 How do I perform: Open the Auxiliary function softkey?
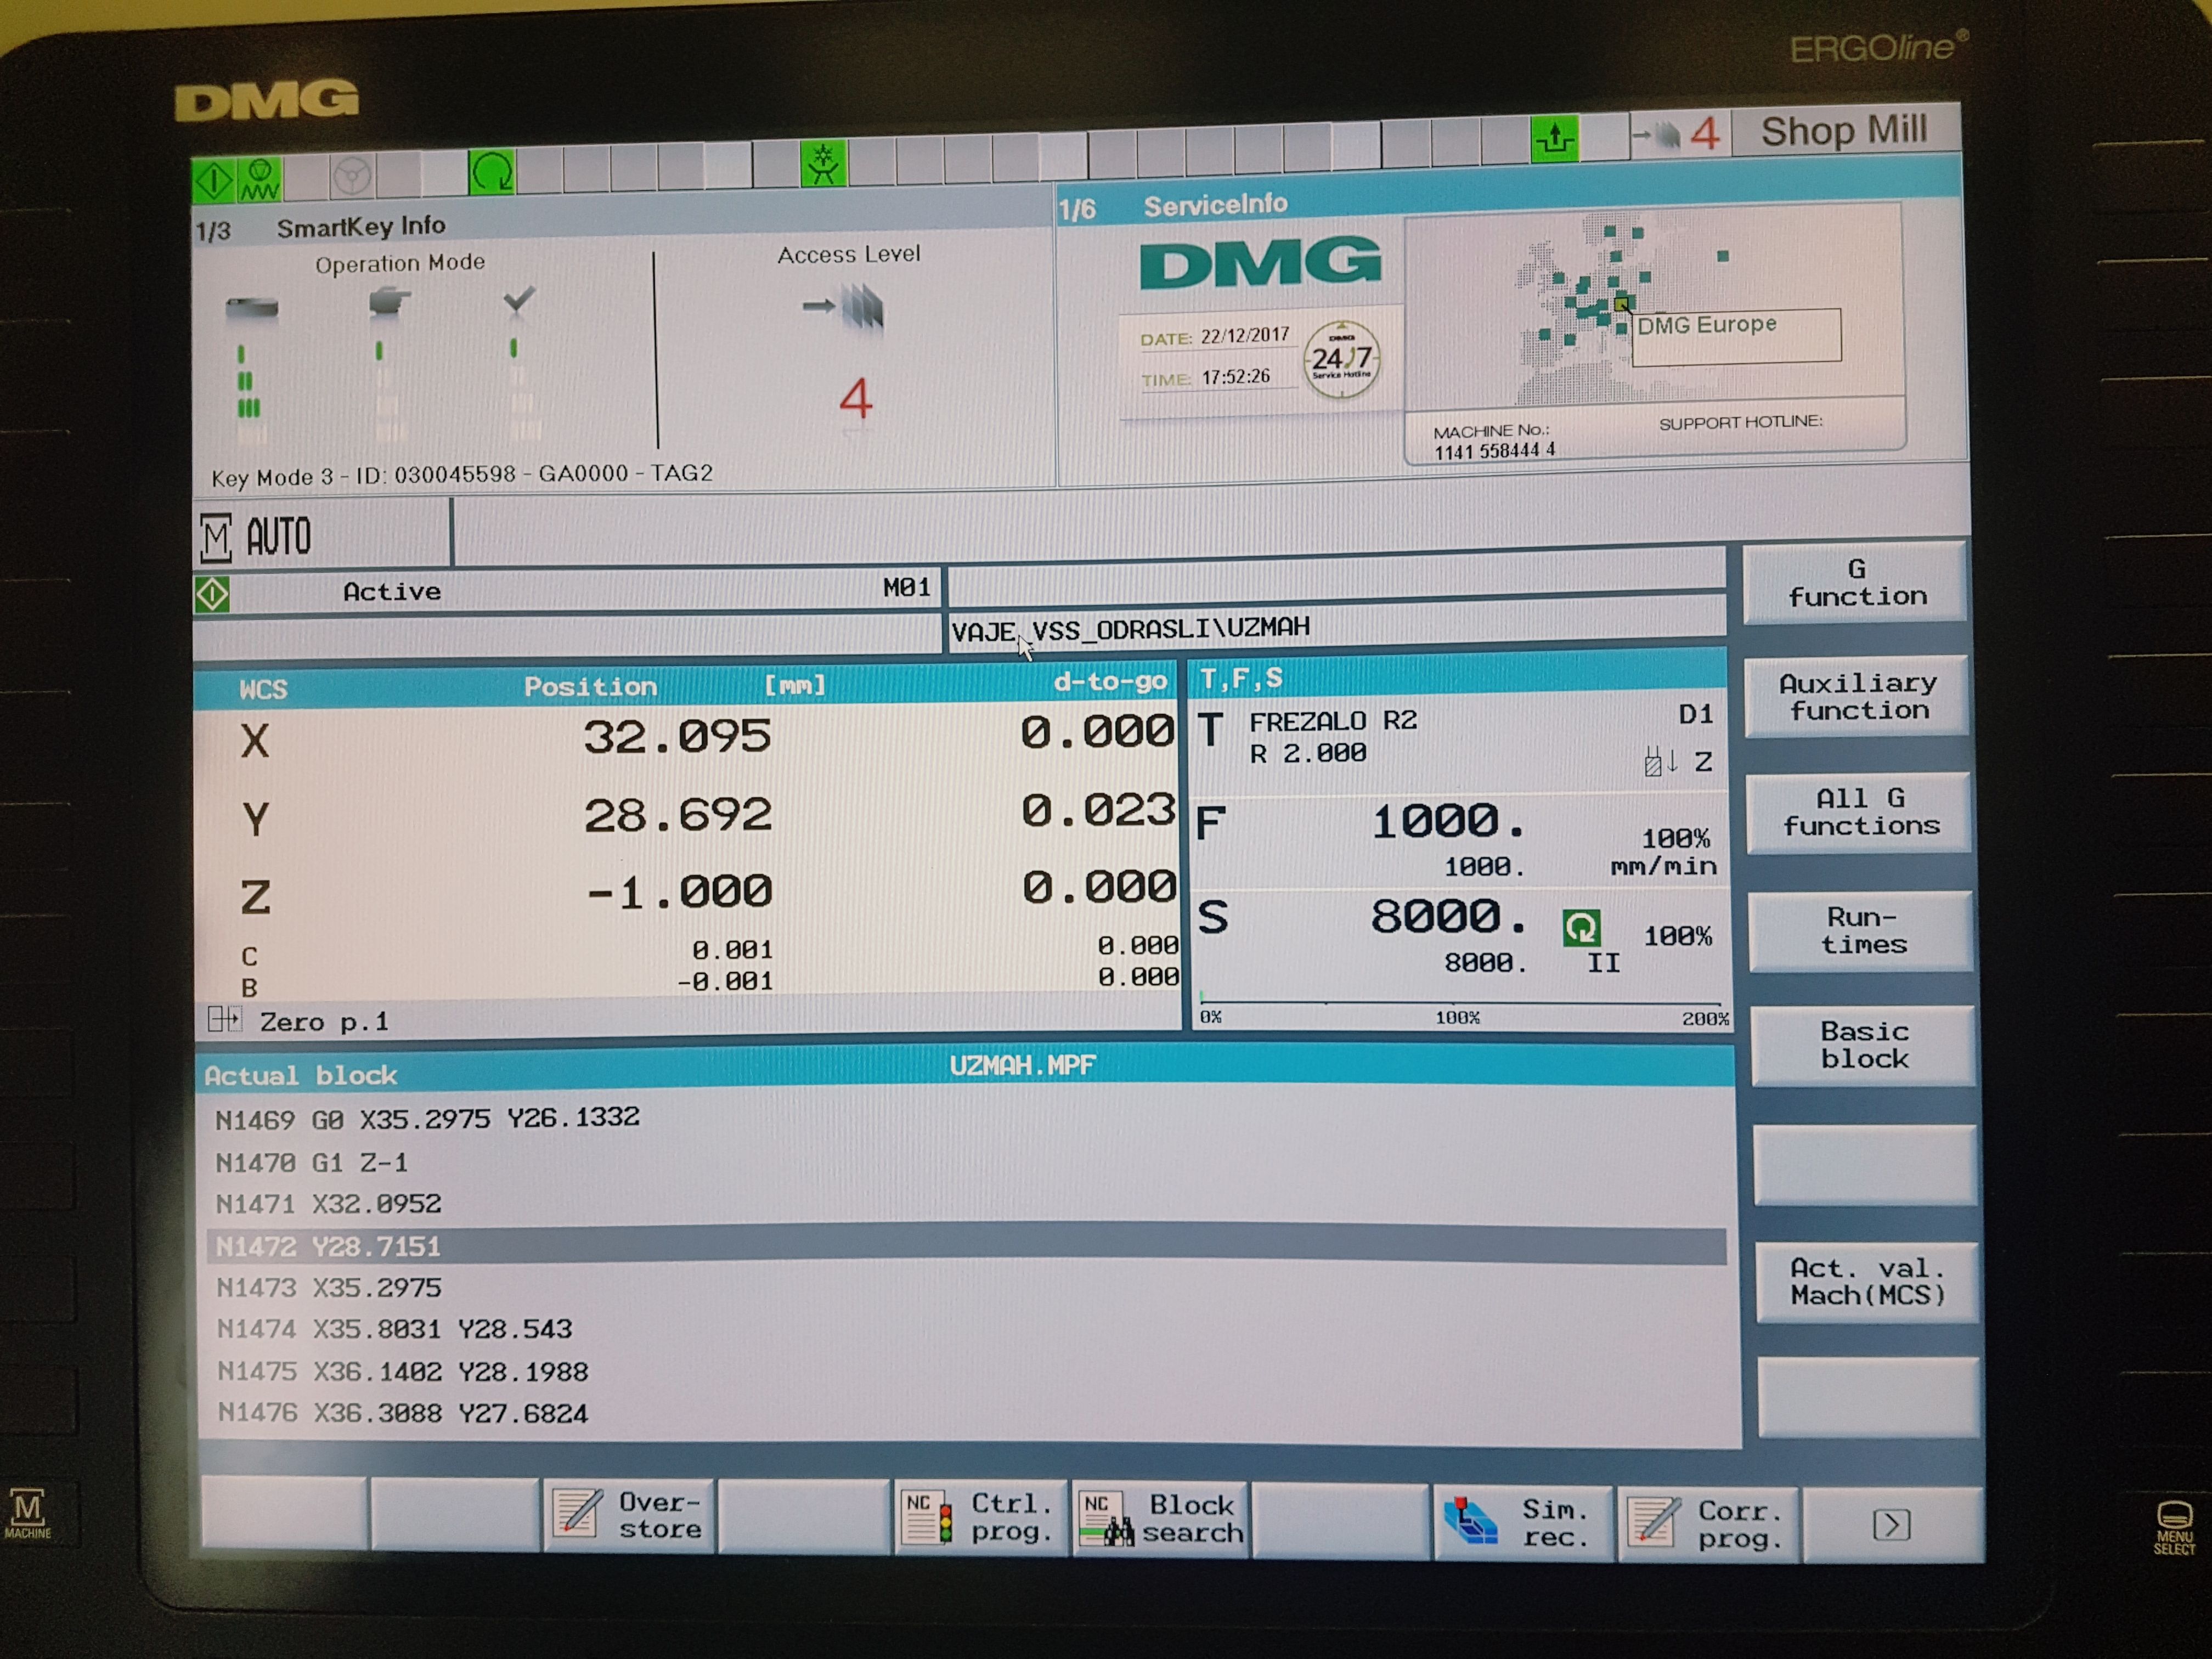click(1857, 697)
